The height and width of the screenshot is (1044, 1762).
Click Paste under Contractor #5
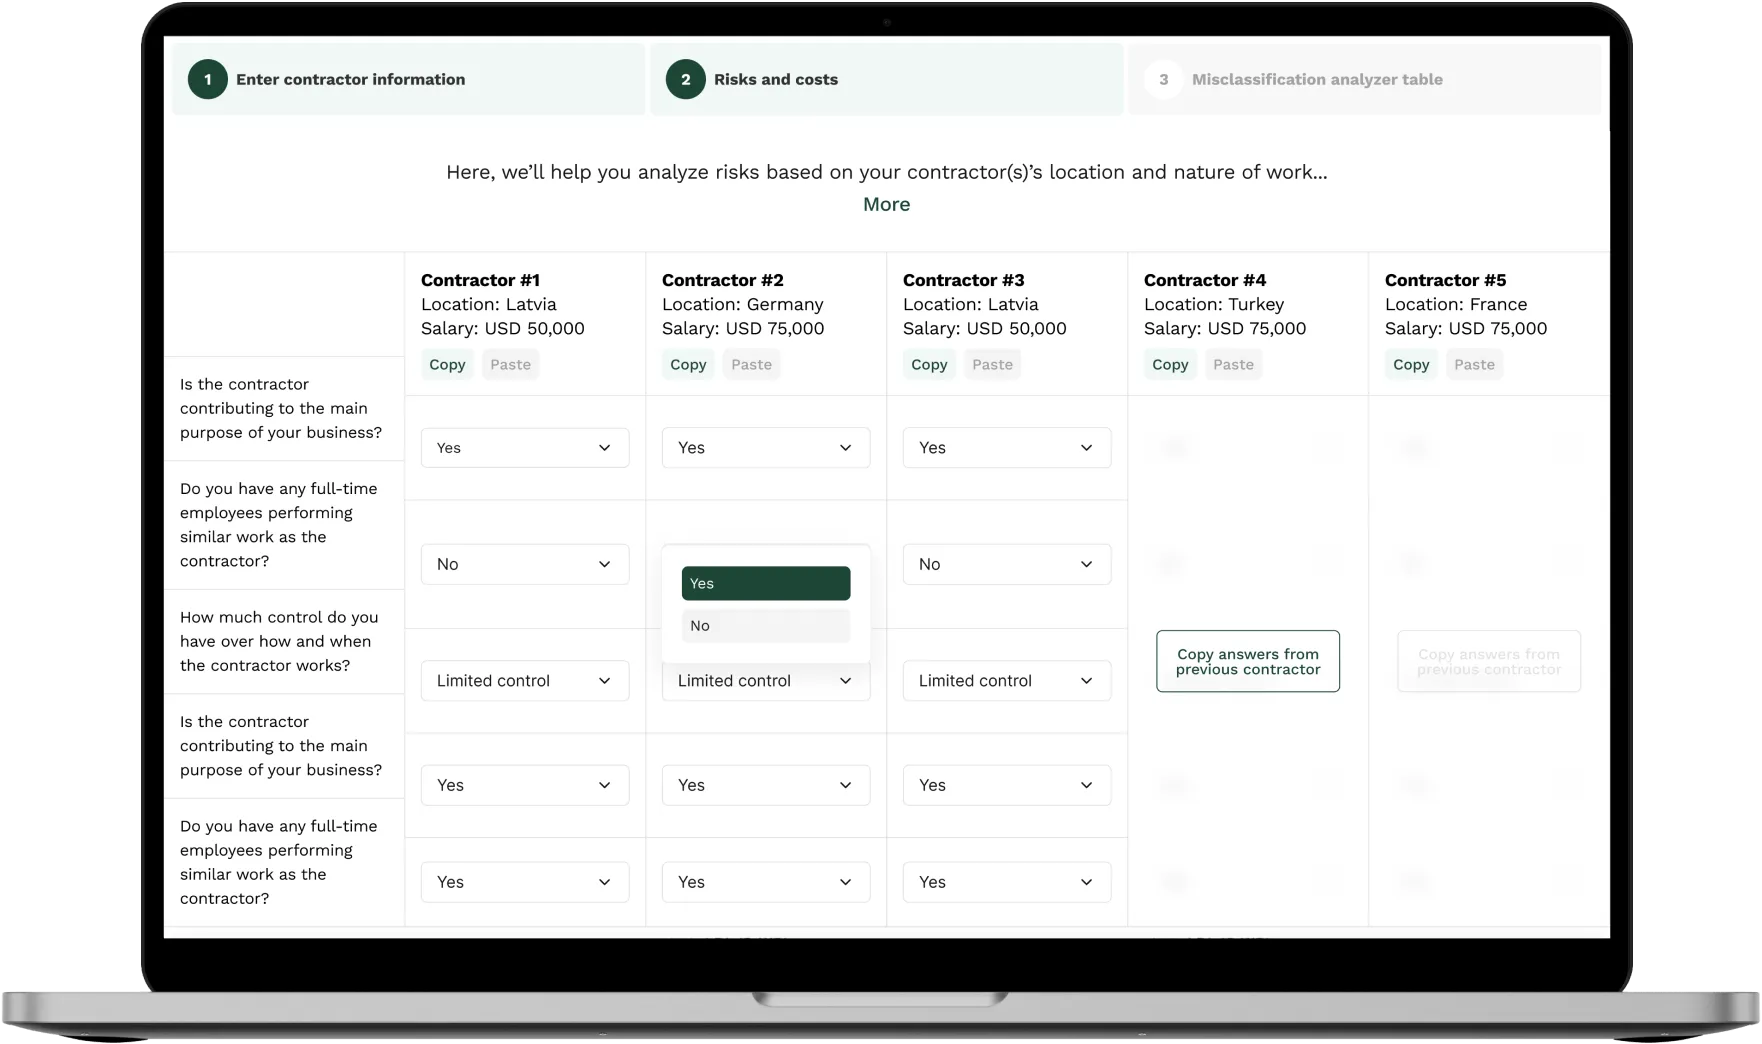pos(1474,364)
